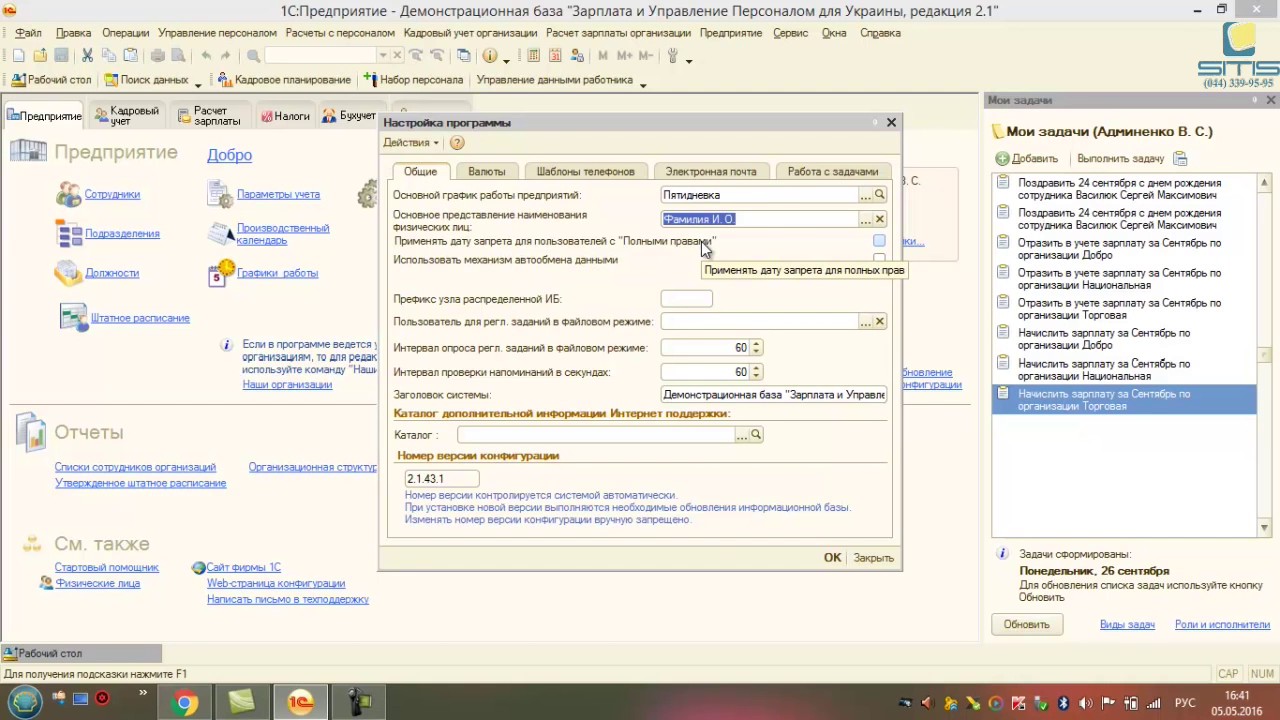The height and width of the screenshot is (720, 1280).
Task: Click the Штатное расписание icon
Action: [x=74, y=317]
